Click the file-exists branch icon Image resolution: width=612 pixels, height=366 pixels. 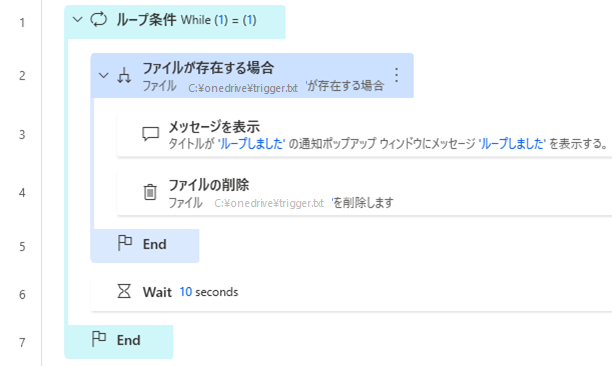pos(124,75)
